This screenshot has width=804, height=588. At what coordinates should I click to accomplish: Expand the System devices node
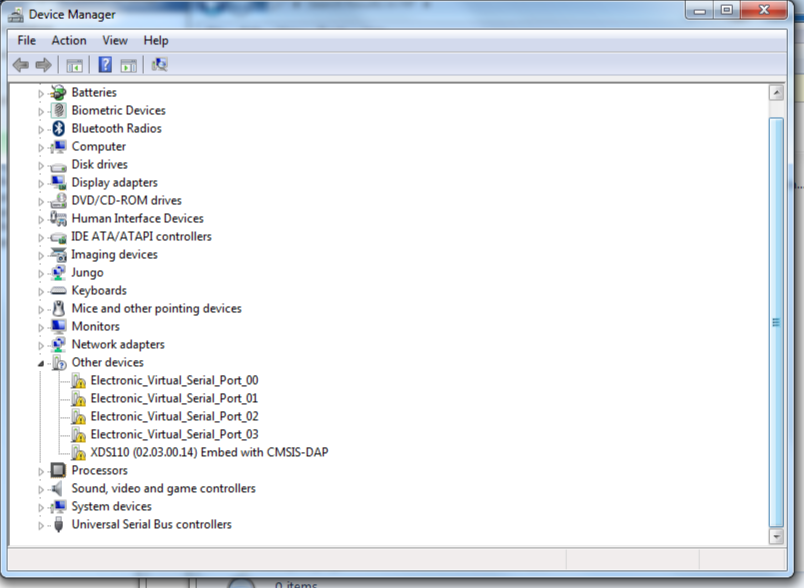(41, 507)
